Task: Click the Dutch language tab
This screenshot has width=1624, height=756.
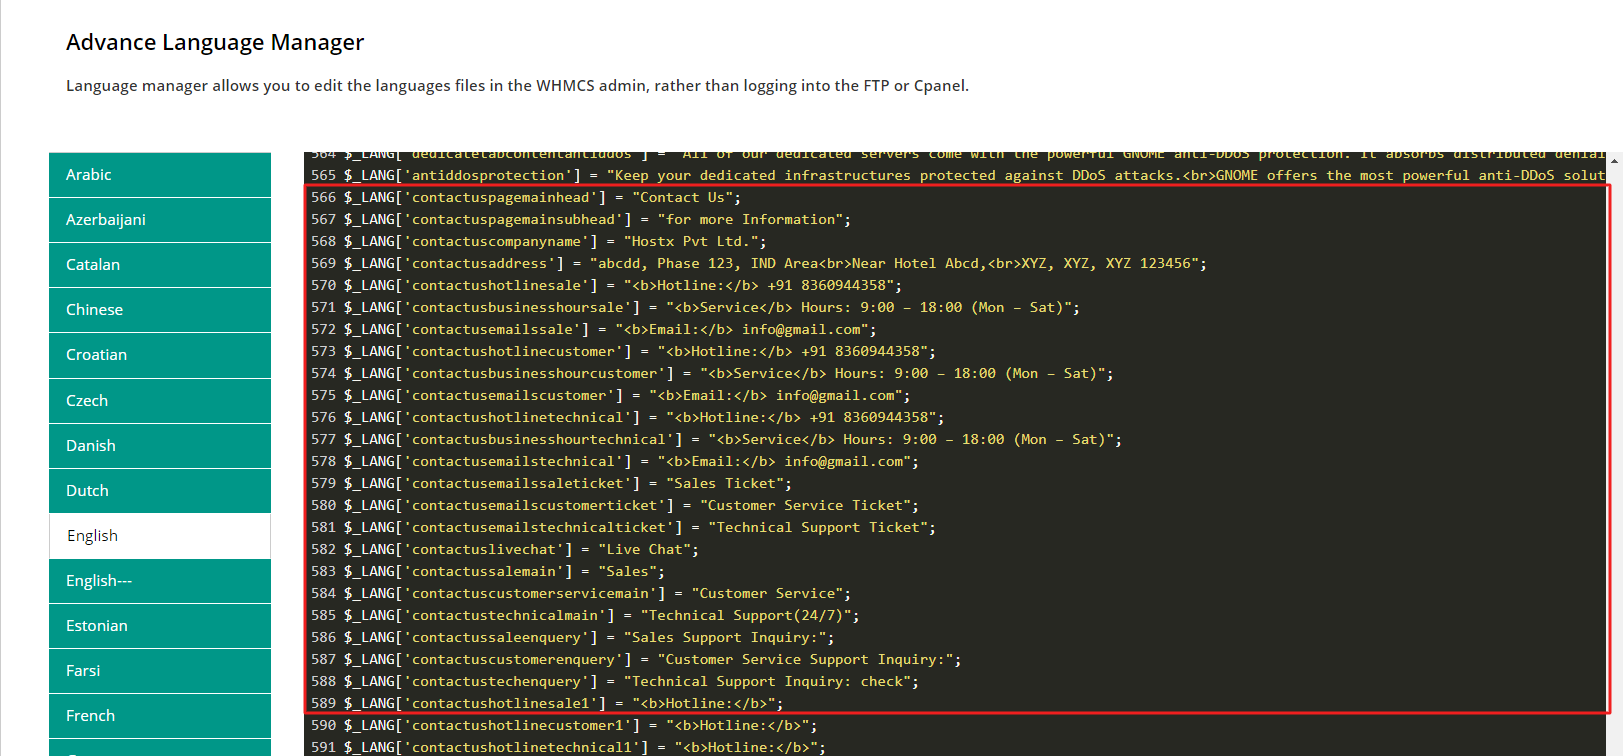Action: tap(159, 491)
